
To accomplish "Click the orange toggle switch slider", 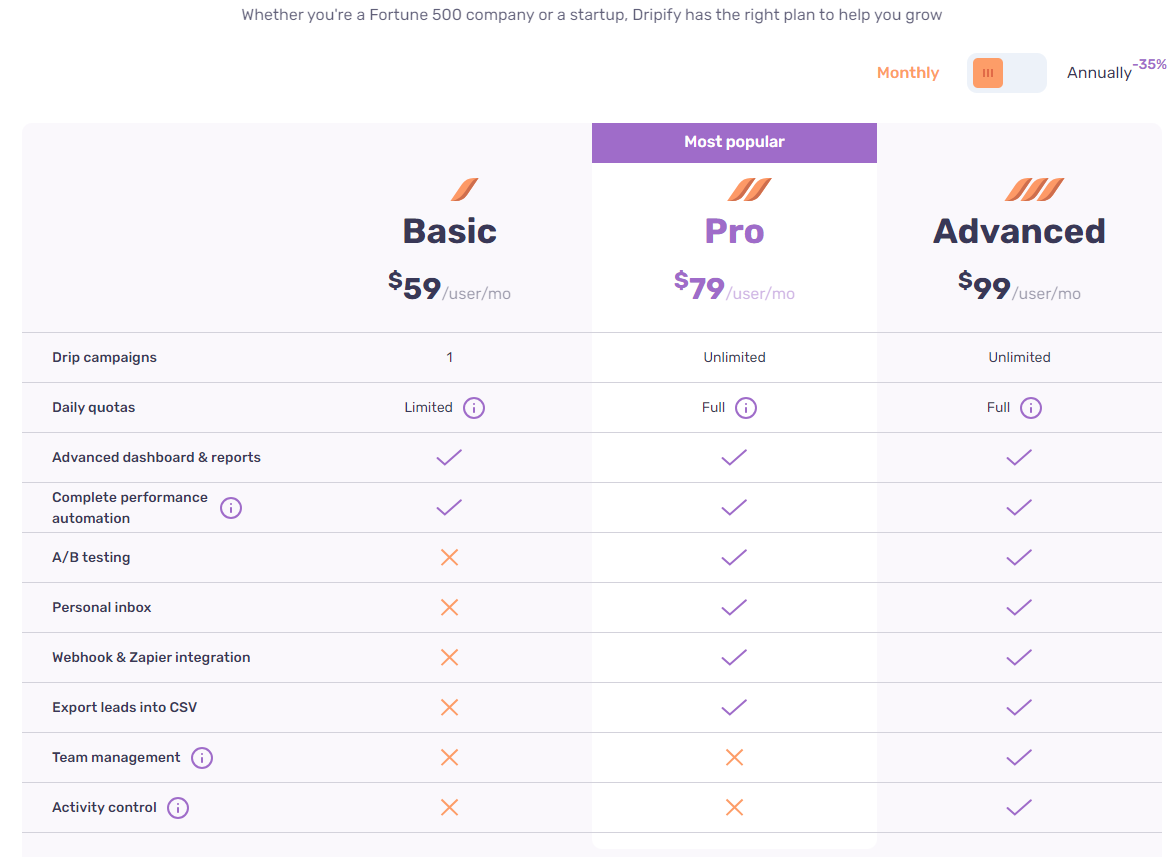I will (988, 72).
